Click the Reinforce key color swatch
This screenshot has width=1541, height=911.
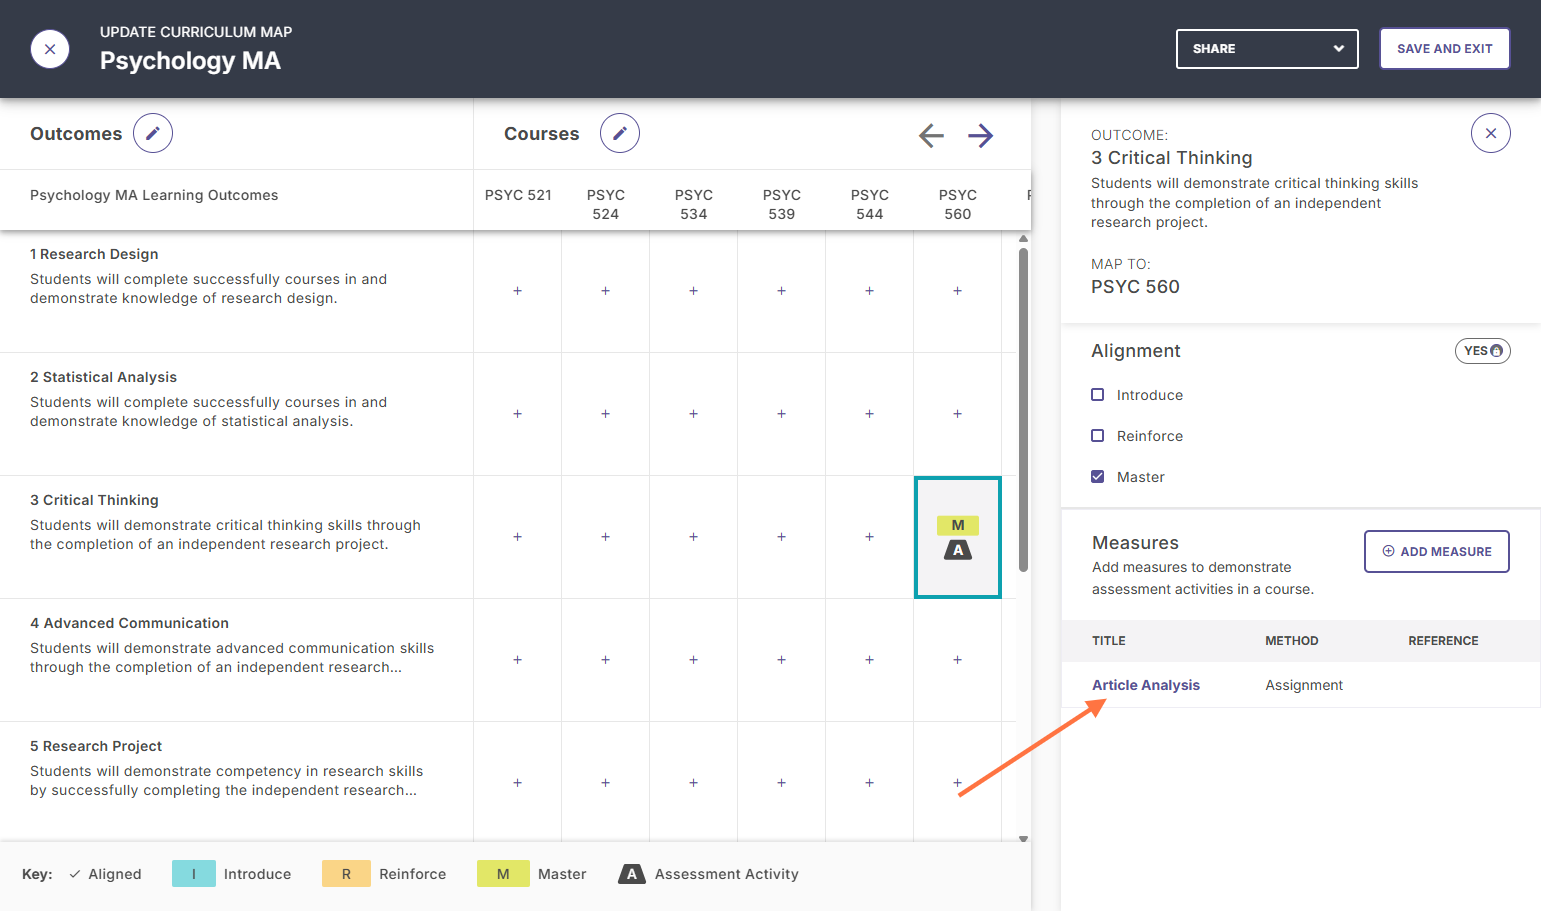point(346,874)
